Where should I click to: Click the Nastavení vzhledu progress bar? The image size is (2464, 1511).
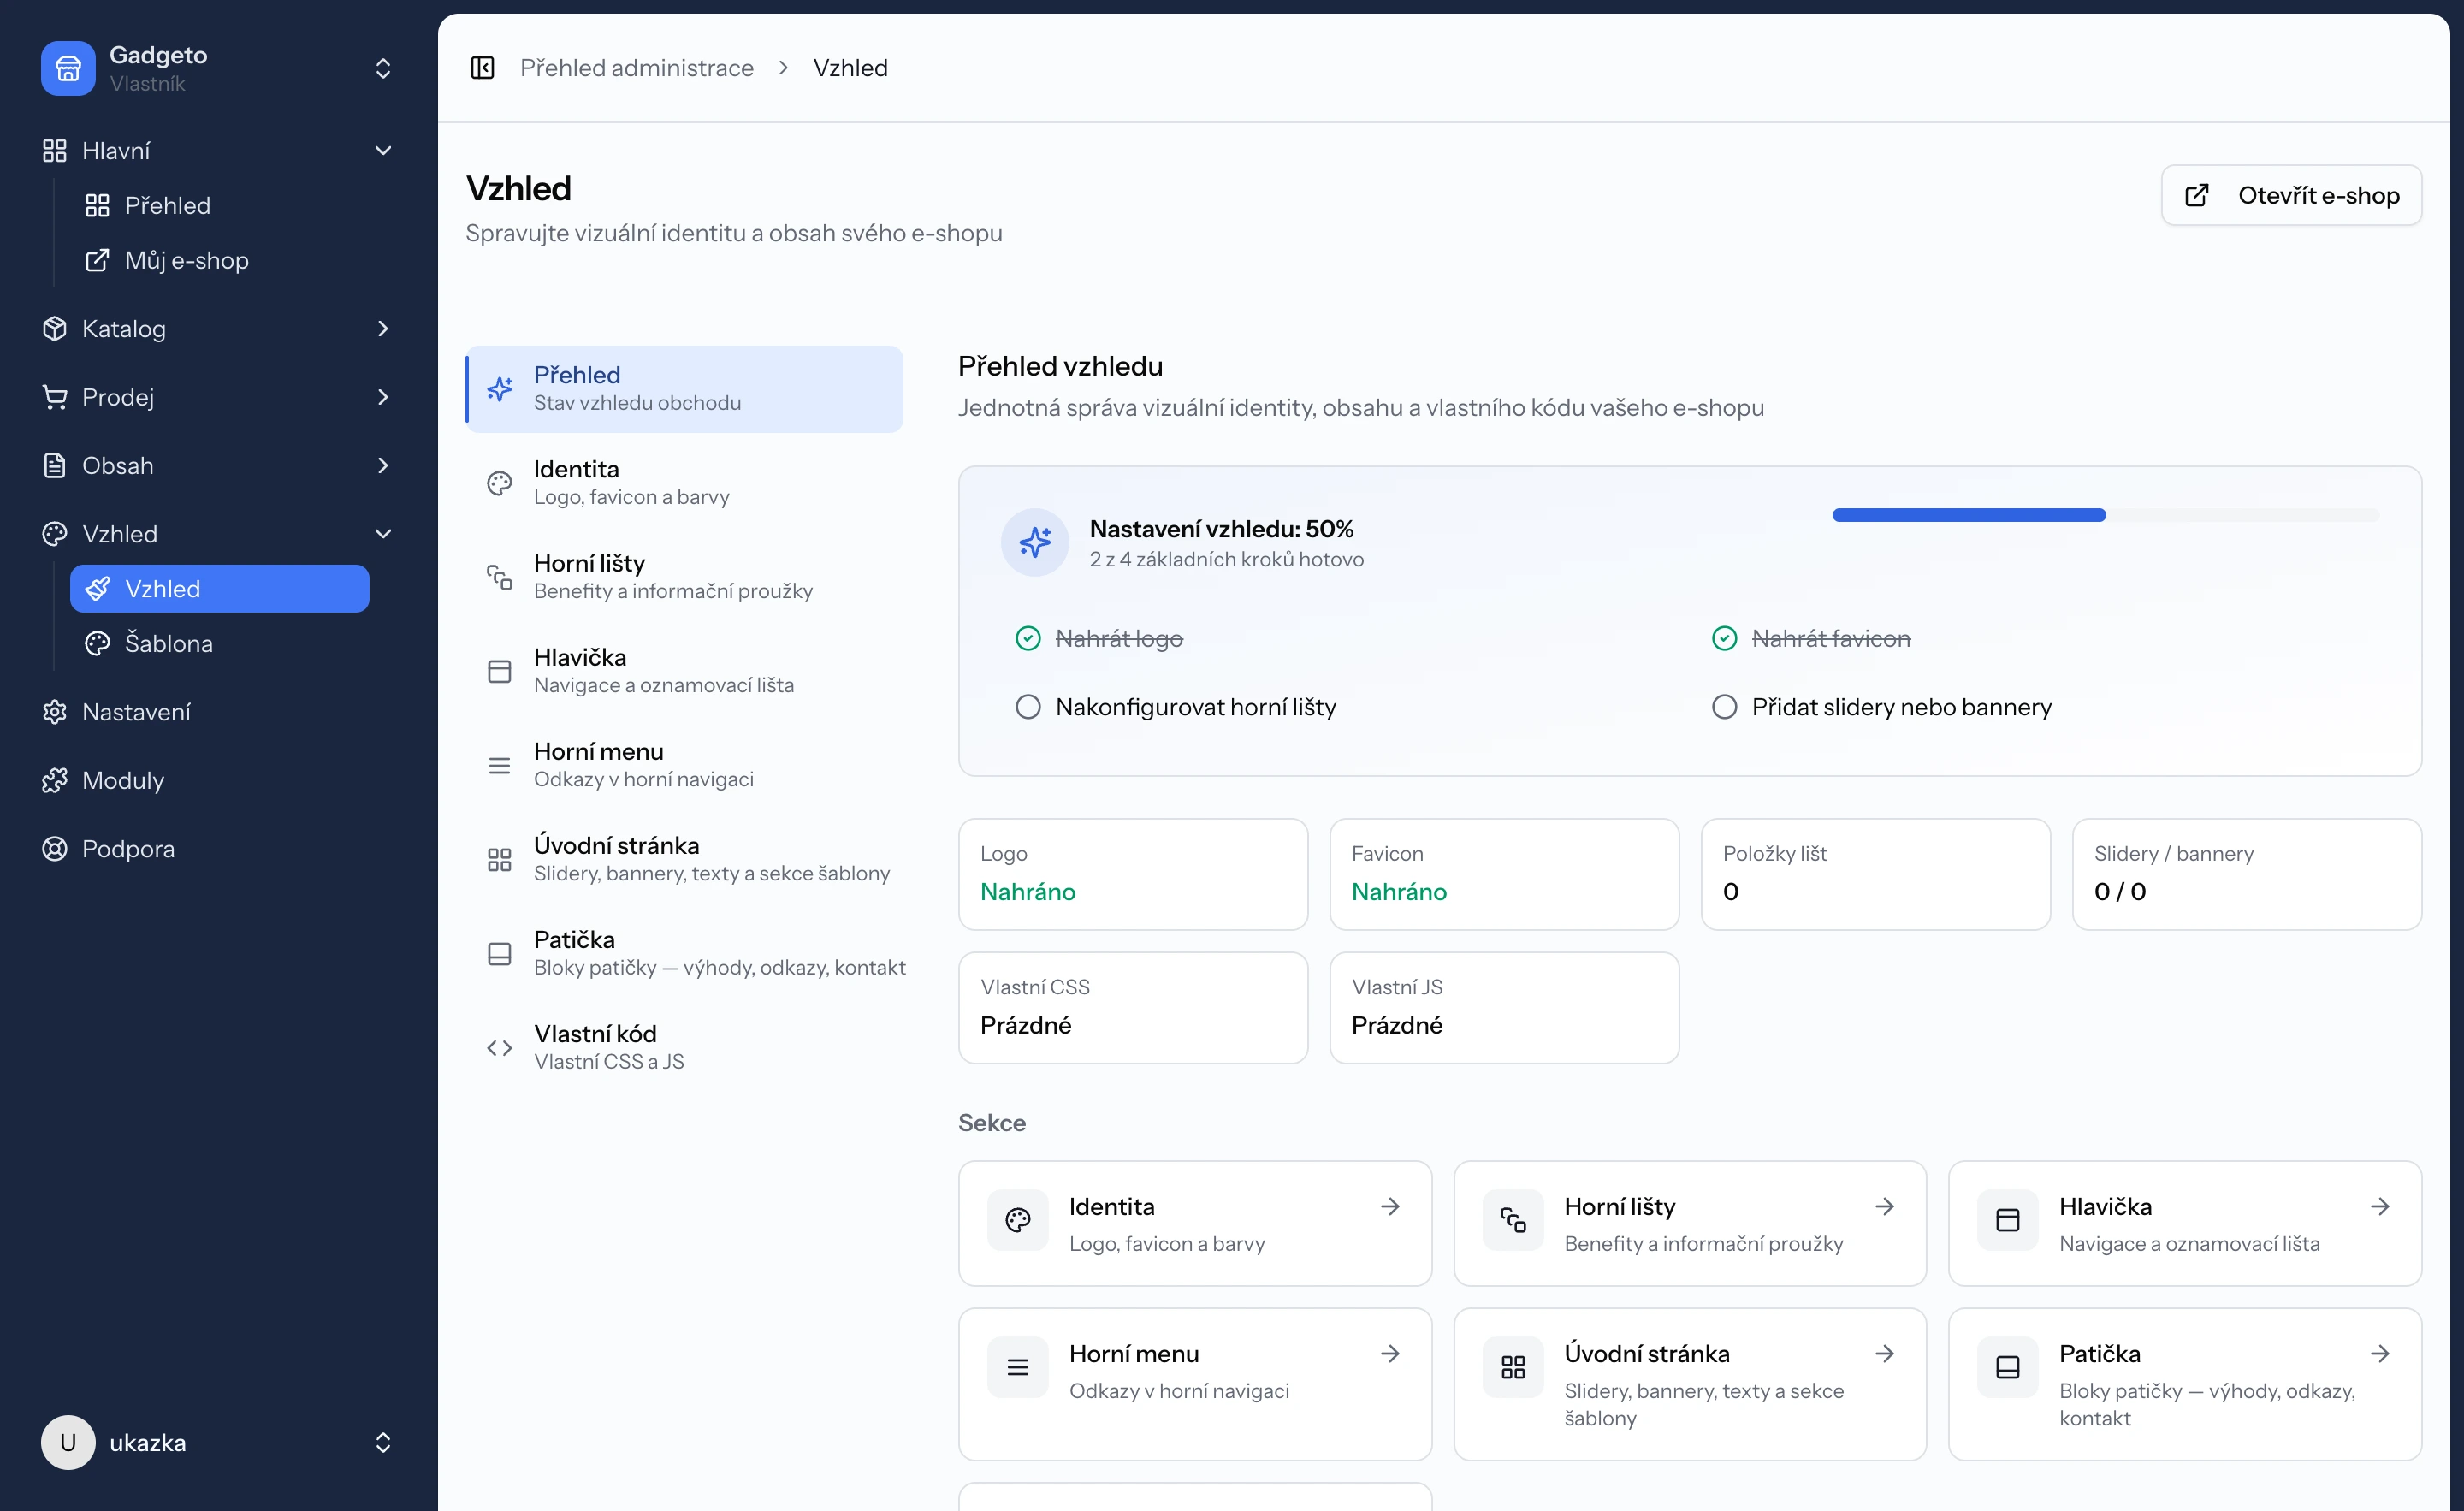pyautogui.click(x=2106, y=515)
